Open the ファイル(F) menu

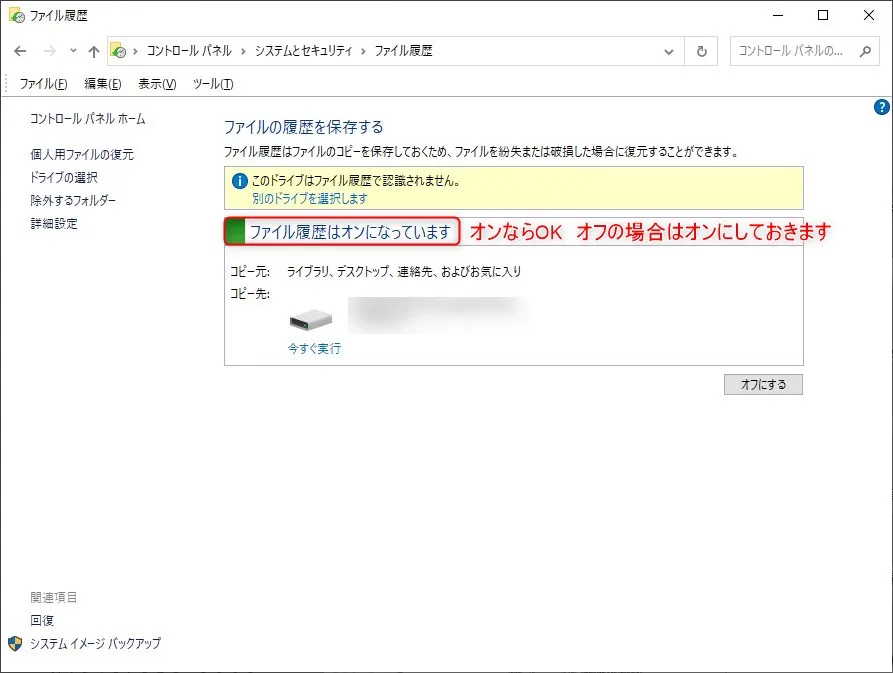pyautogui.click(x=43, y=84)
